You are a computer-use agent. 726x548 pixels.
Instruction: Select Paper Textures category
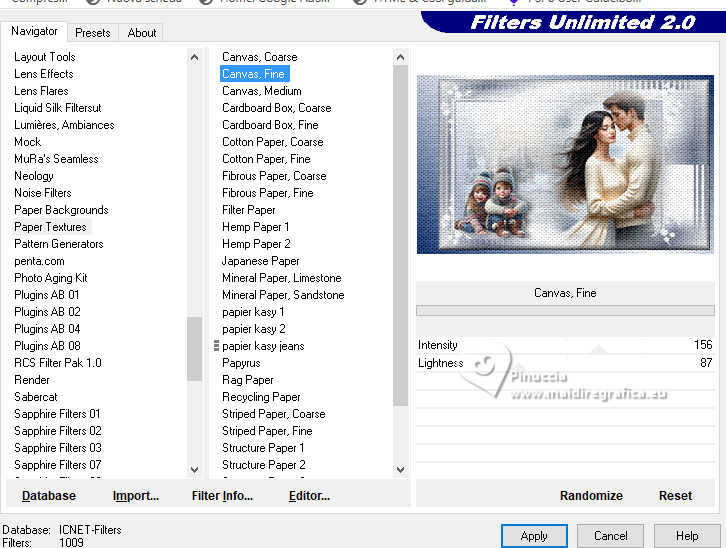coord(50,227)
